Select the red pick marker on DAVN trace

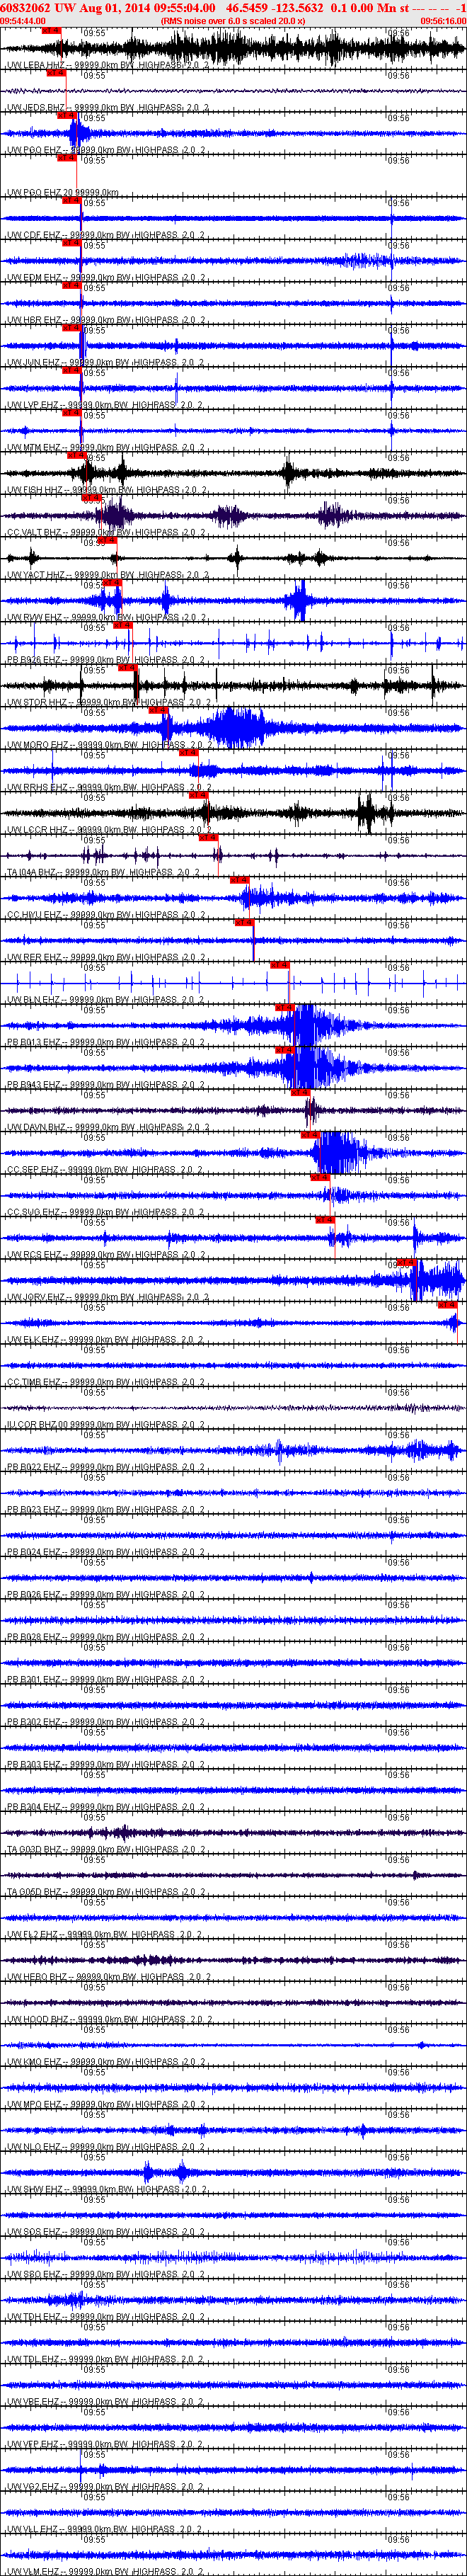click(300, 1093)
